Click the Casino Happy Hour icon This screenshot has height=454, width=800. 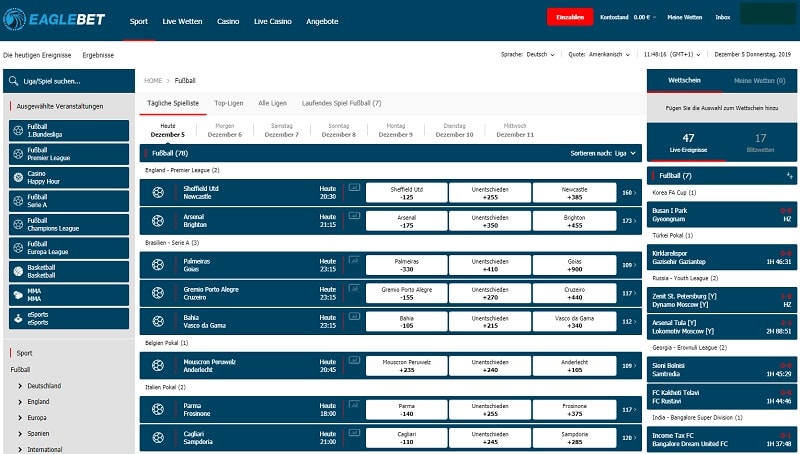18,178
